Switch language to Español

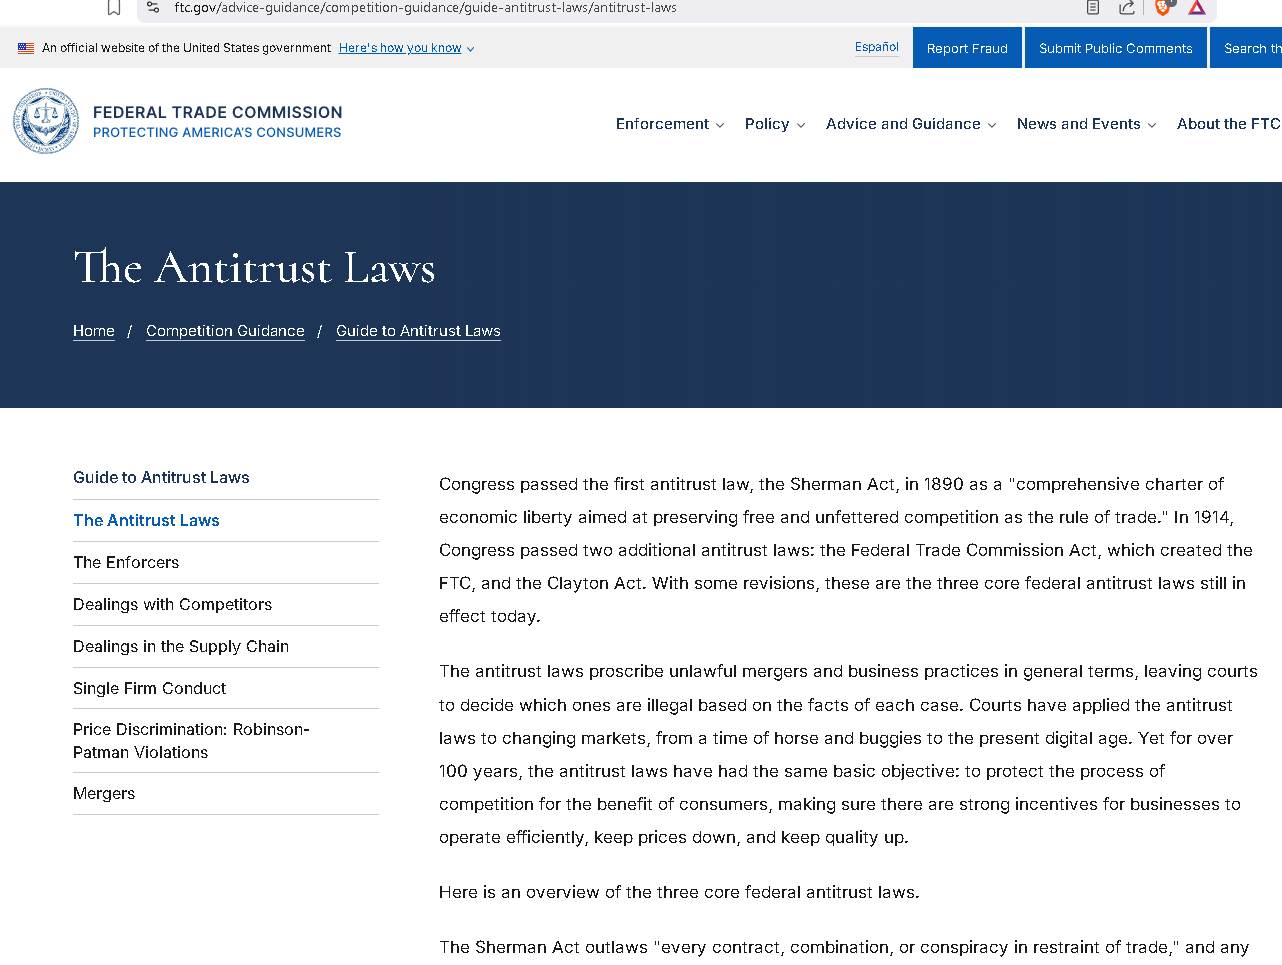[877, 47]
